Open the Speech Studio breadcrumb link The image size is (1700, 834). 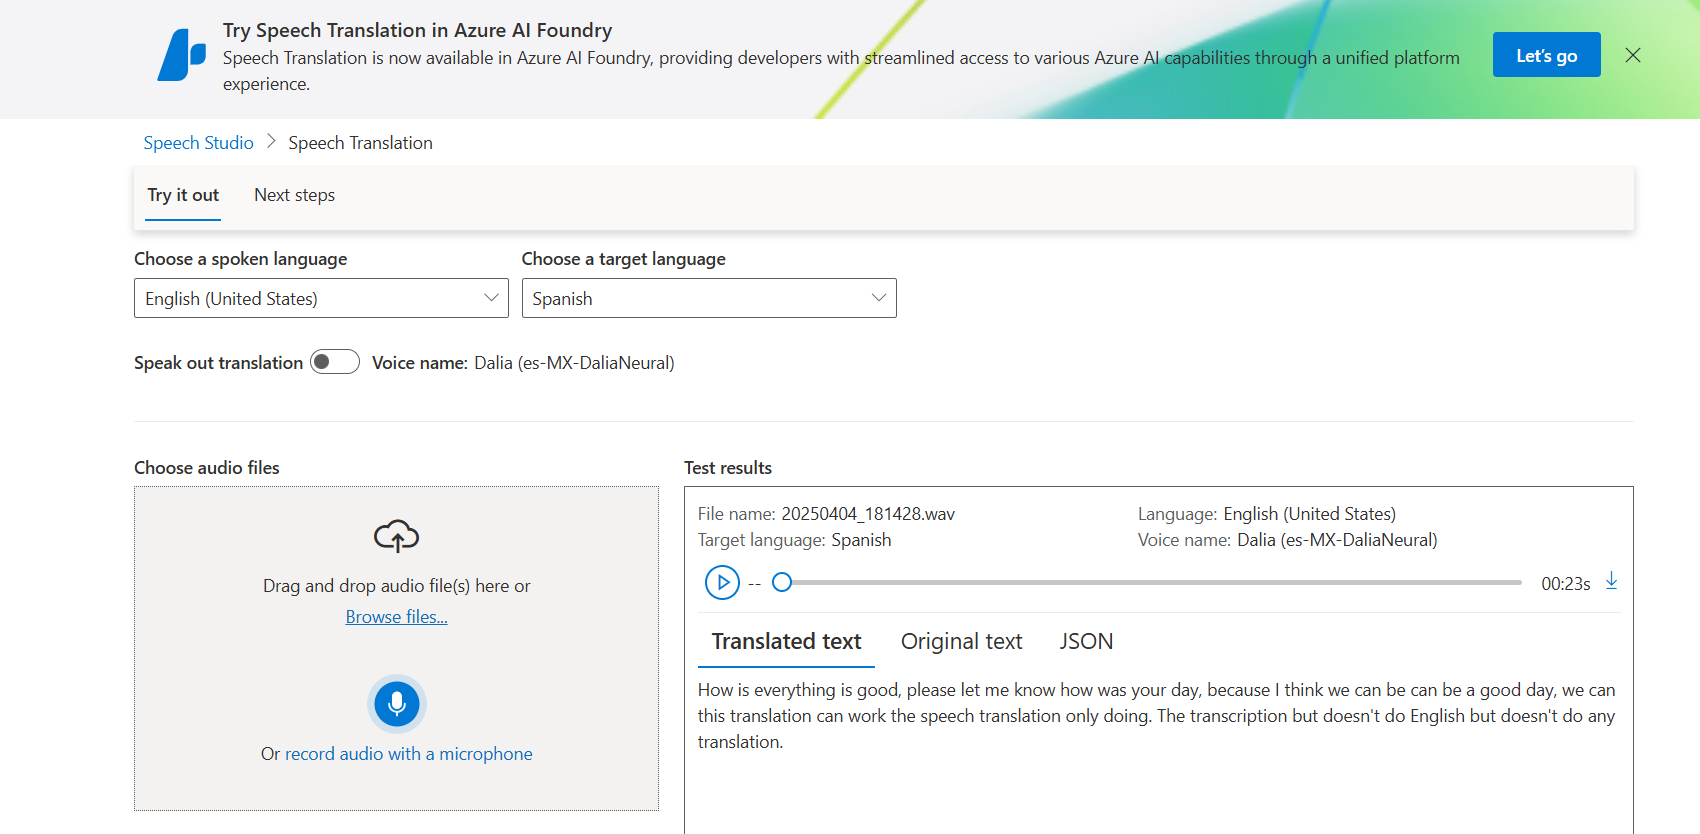point(198,143)
